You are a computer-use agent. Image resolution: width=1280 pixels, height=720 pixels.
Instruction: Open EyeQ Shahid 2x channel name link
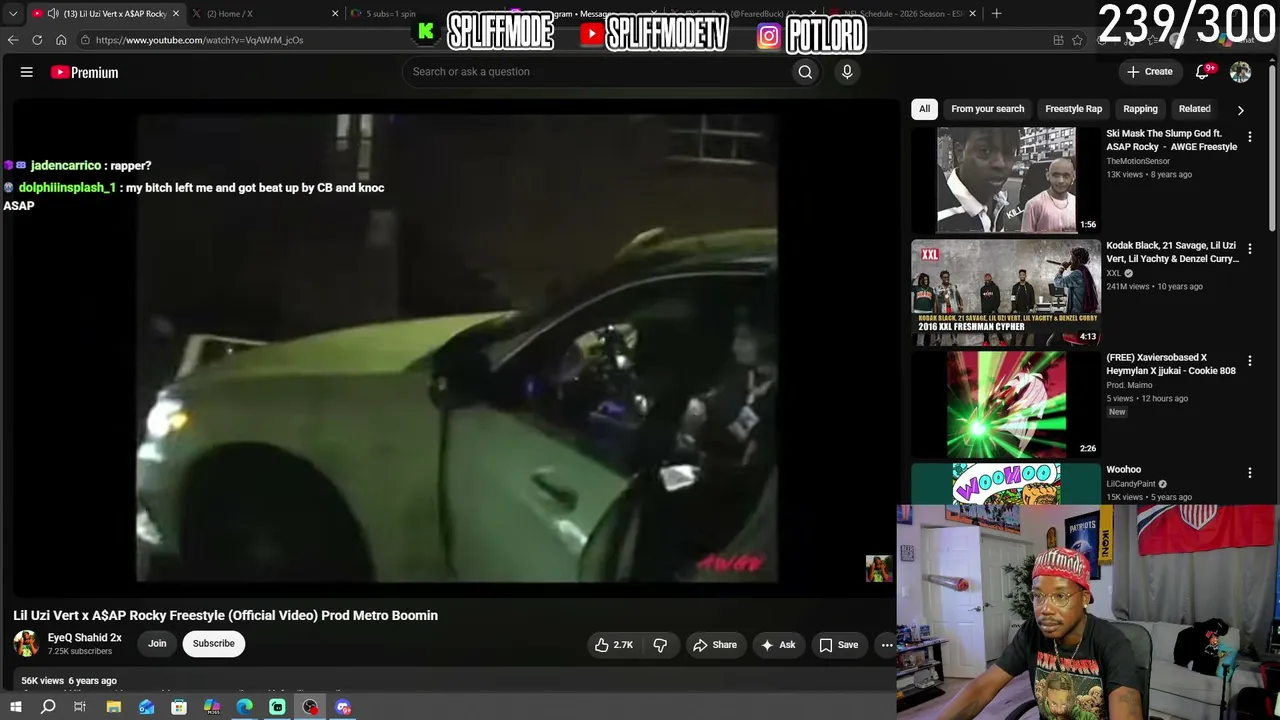[85, 638]
